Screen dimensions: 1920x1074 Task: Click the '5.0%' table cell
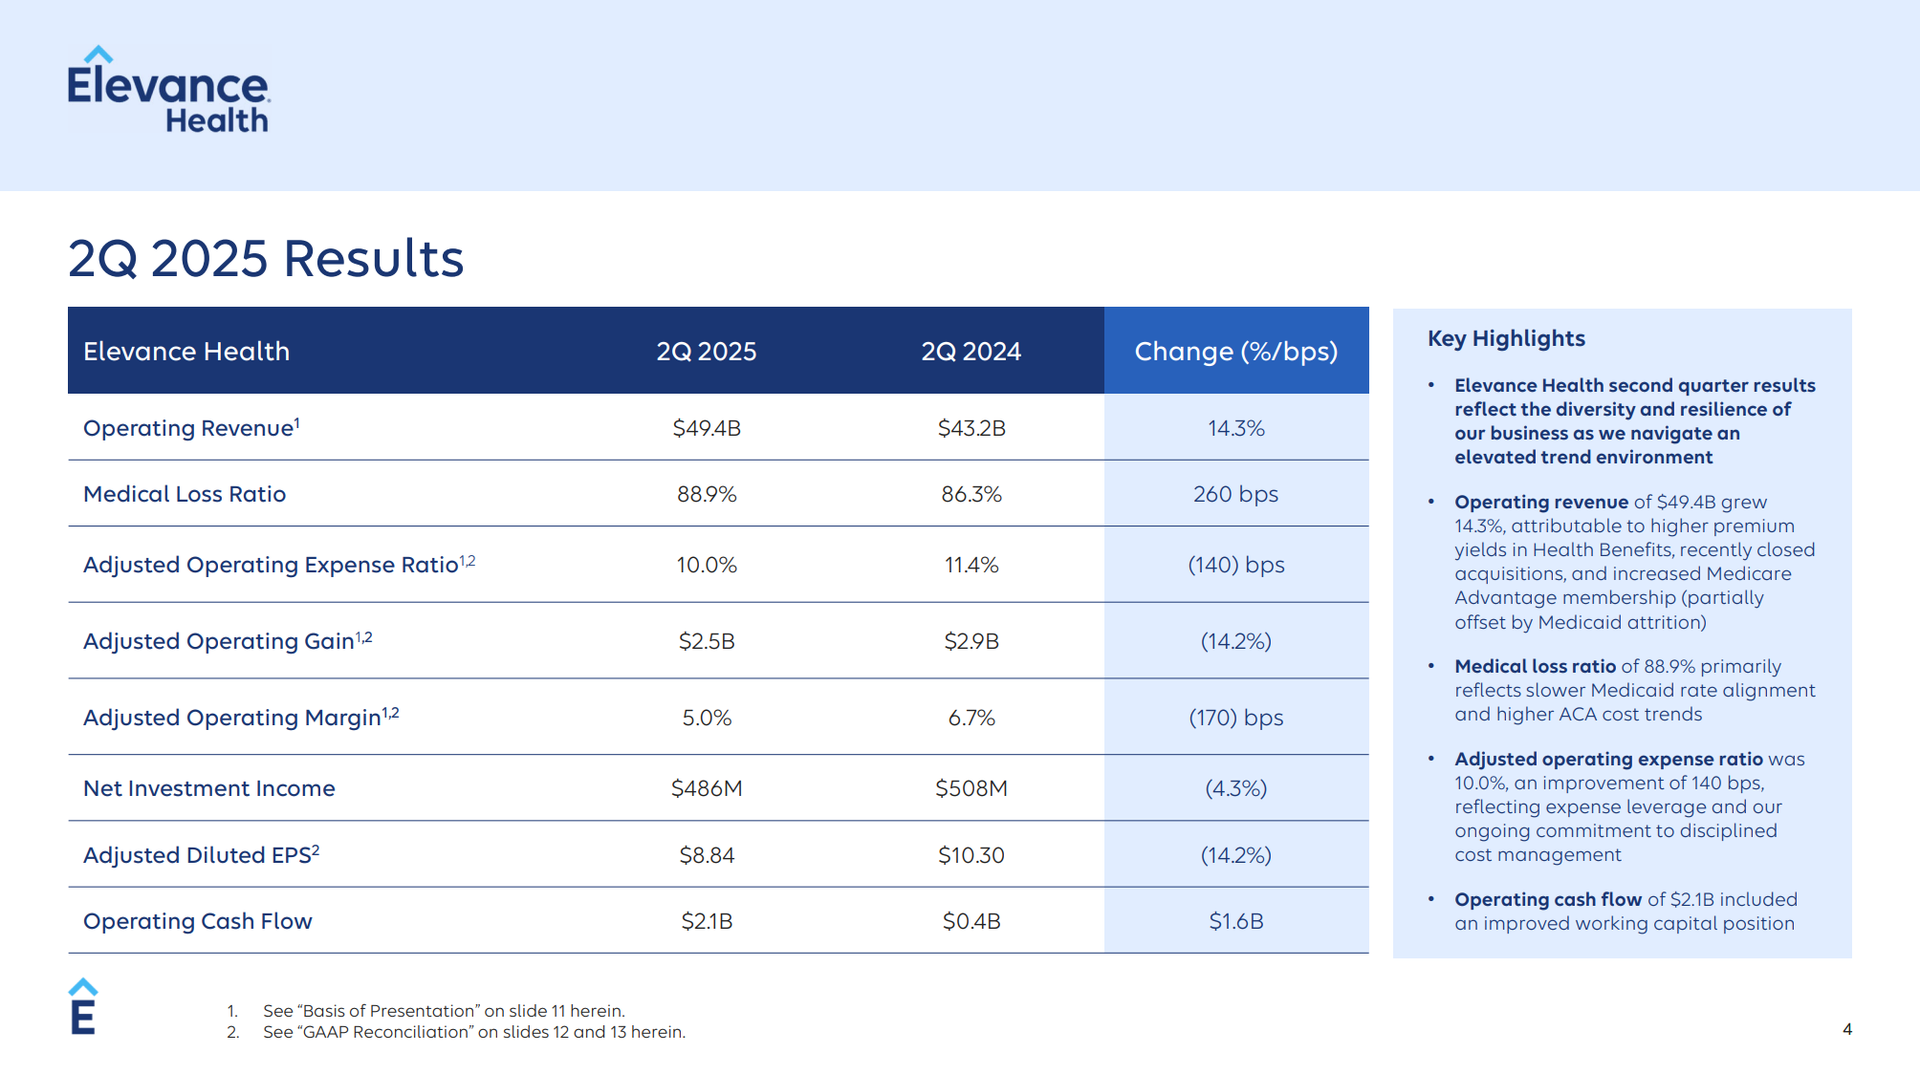(x=706, y=718)
